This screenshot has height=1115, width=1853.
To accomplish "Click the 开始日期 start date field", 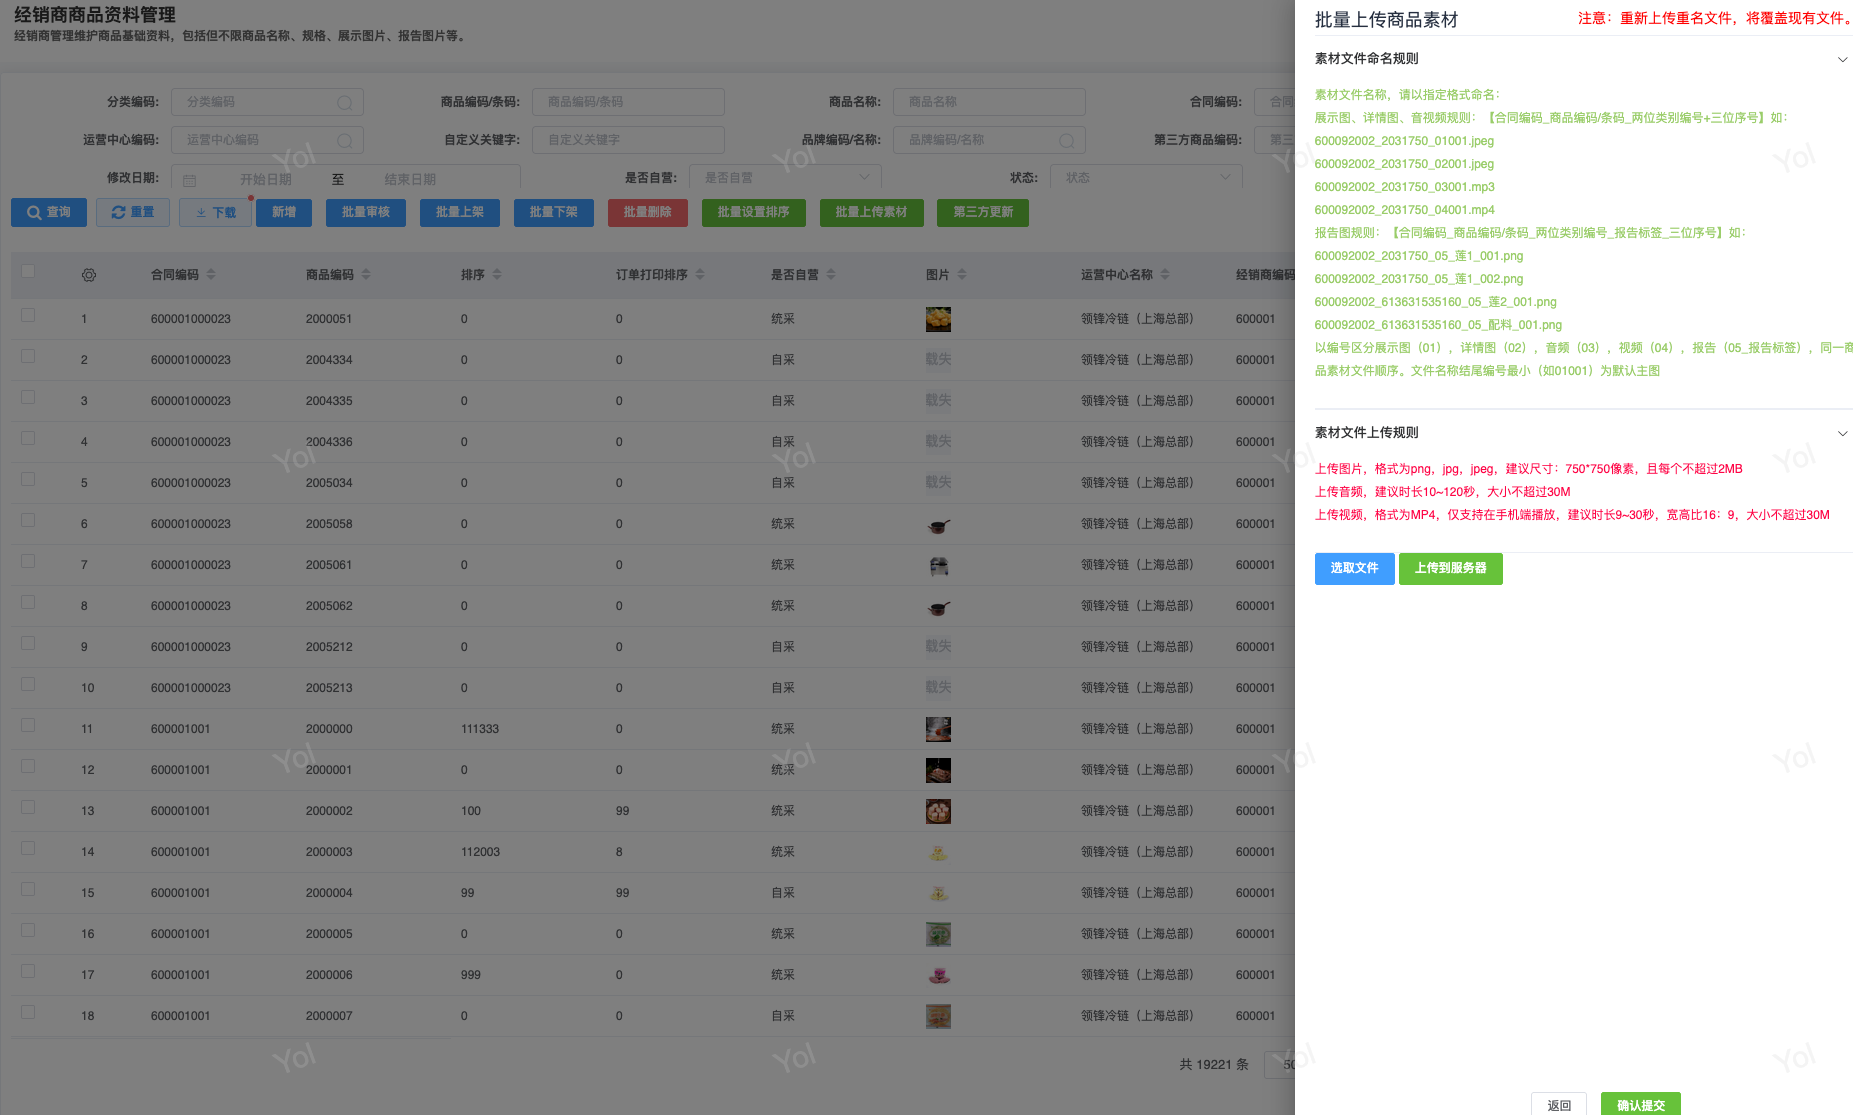I will click(x=266, y=180).
